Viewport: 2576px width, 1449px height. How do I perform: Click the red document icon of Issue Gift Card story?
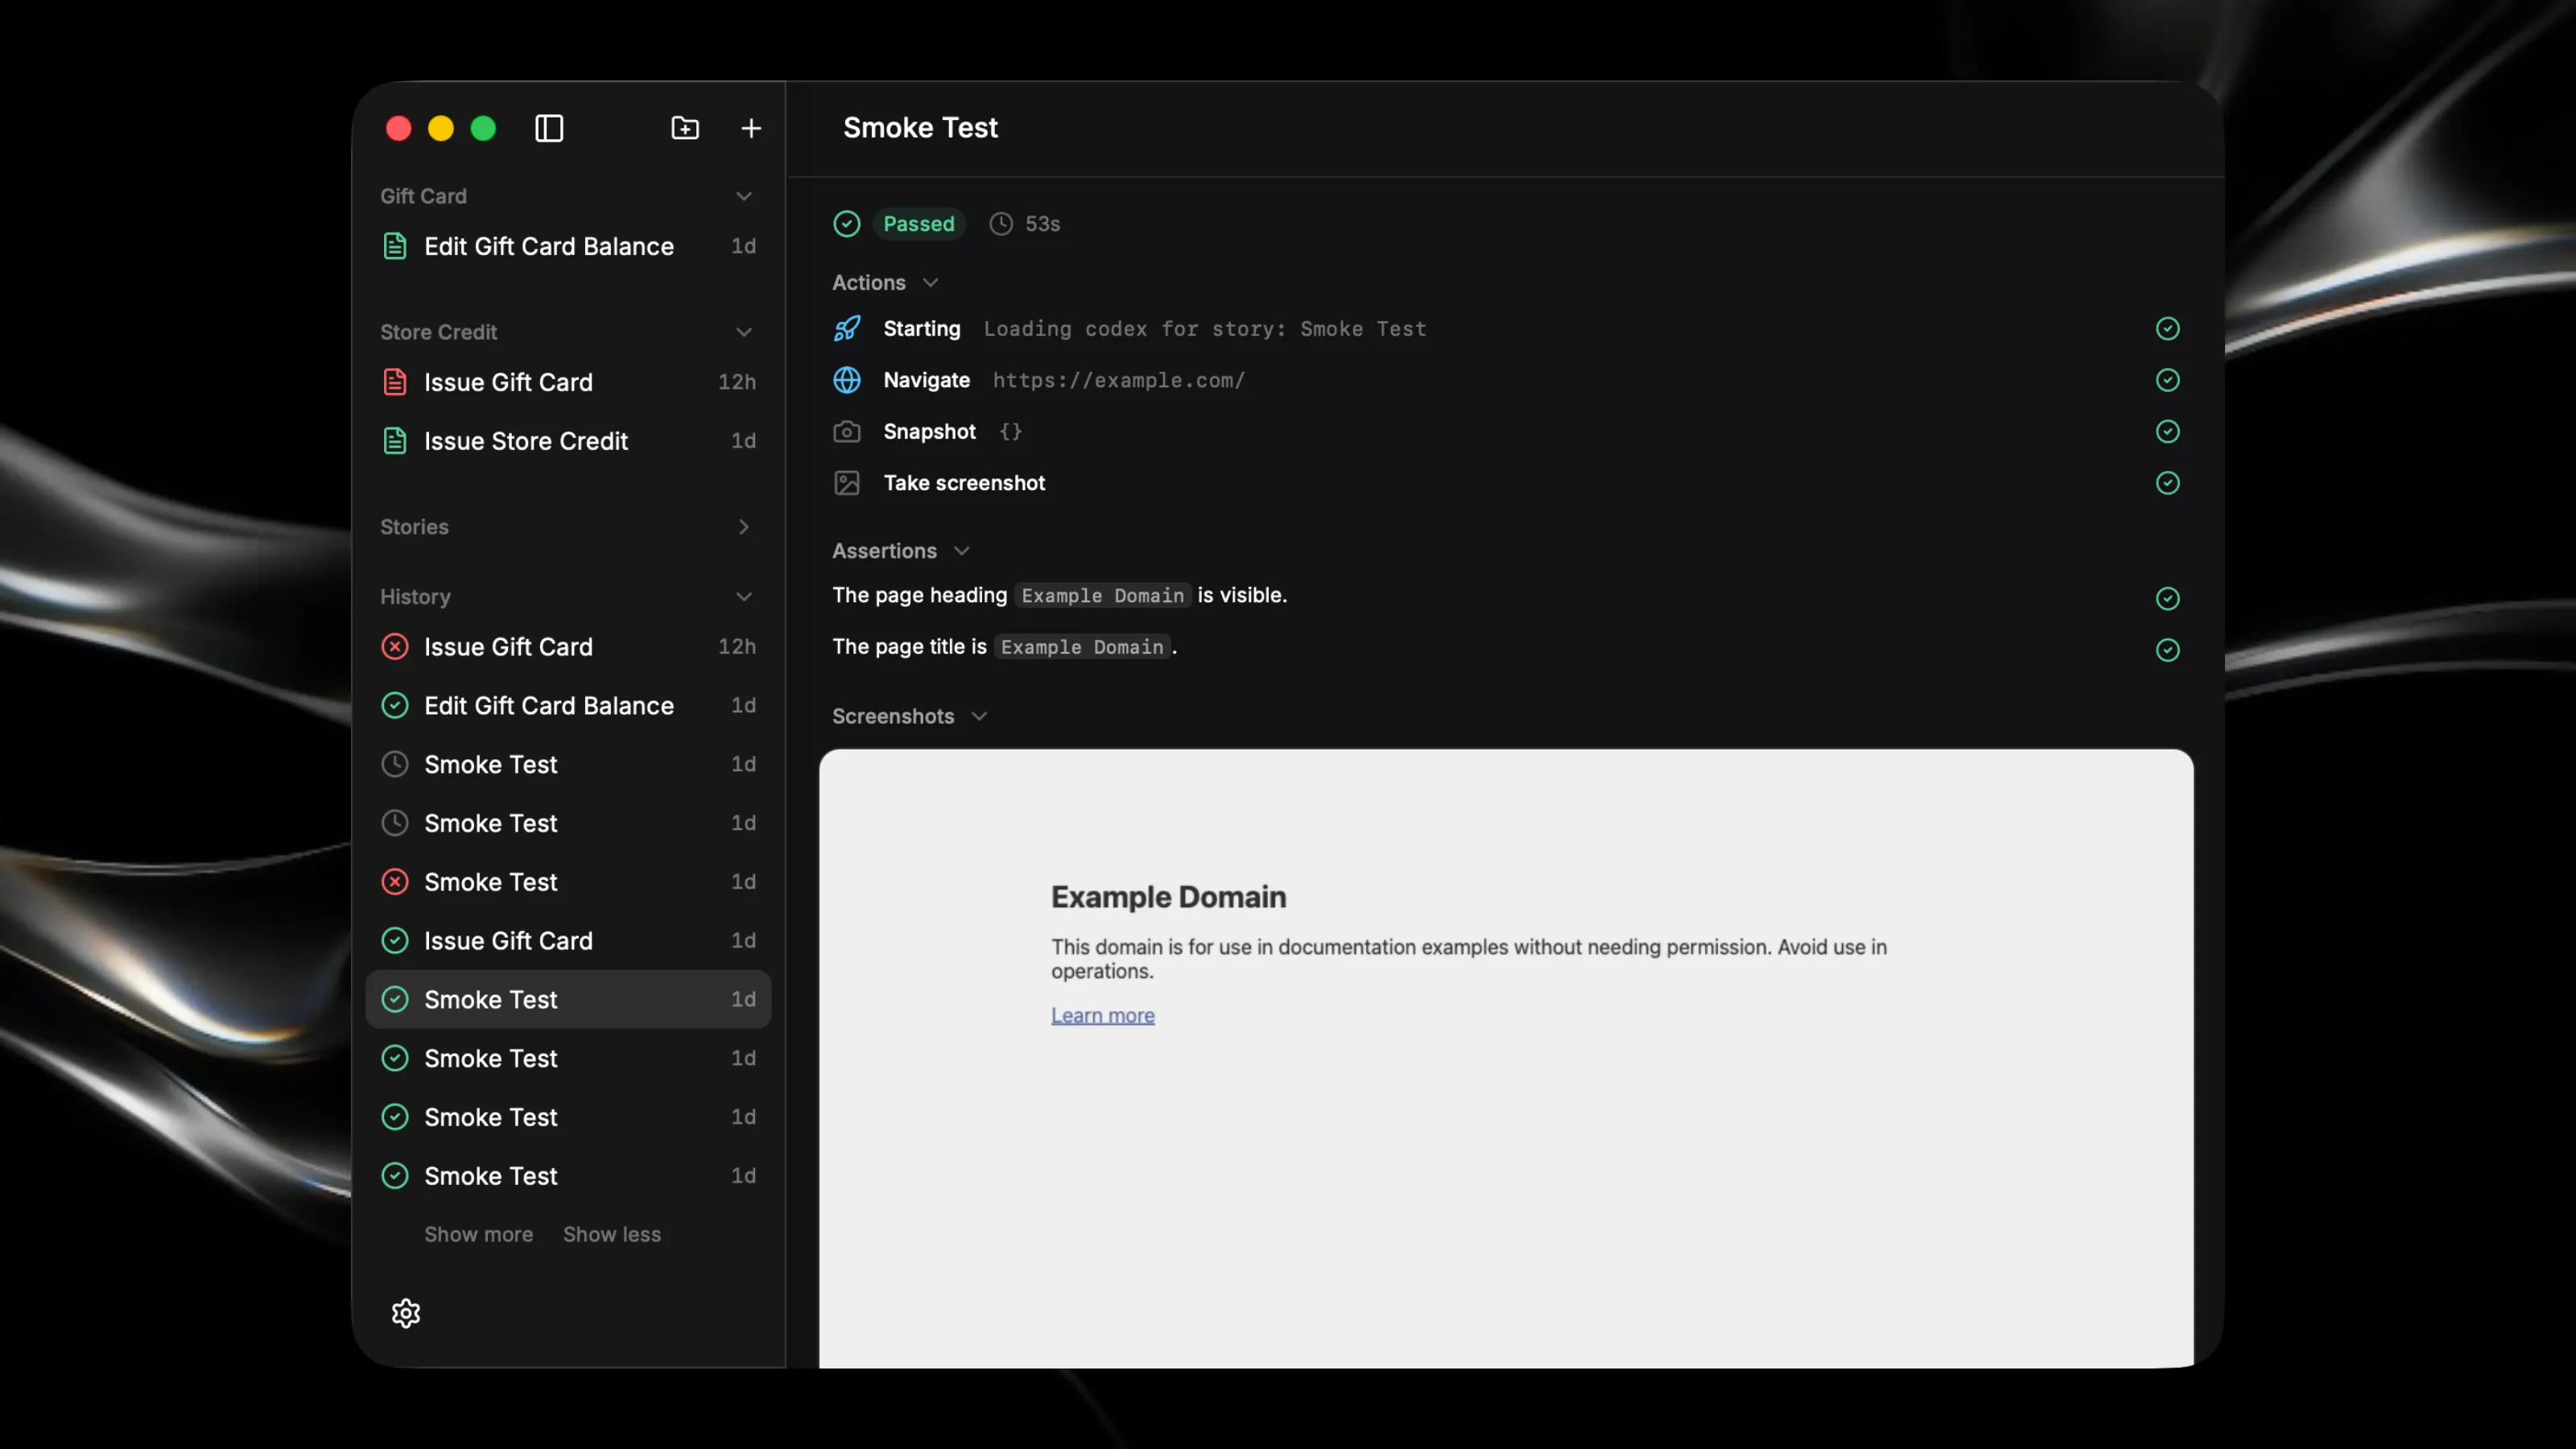395,382
